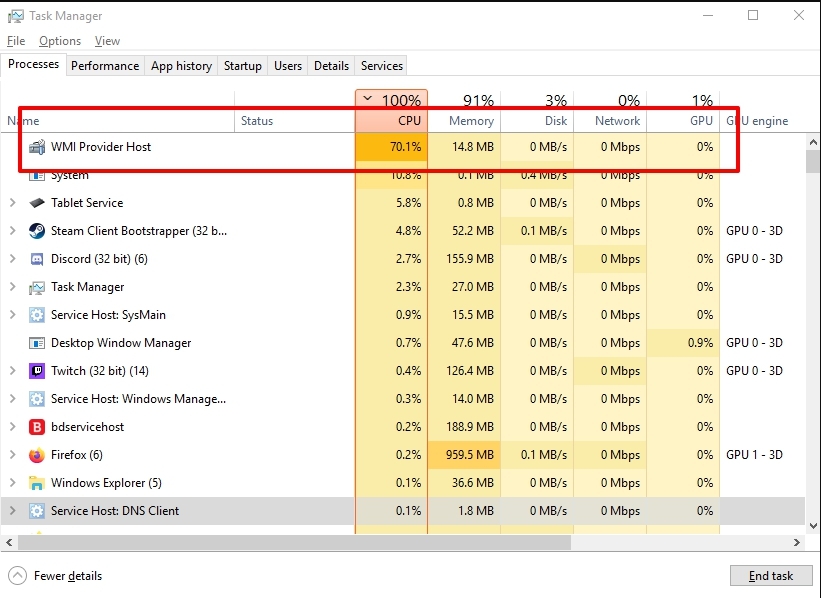
Task: Switch to the App history tab
Action: [x=181, y=66]
